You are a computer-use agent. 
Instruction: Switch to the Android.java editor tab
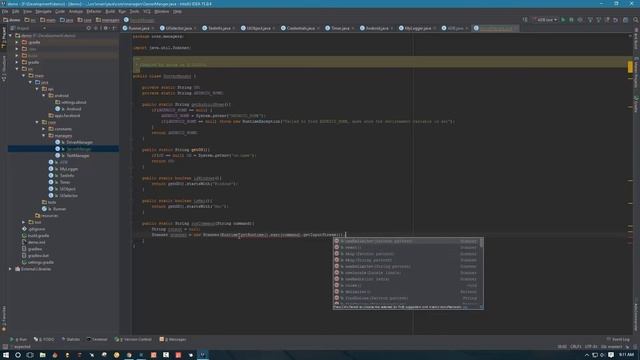coord(376,28)
